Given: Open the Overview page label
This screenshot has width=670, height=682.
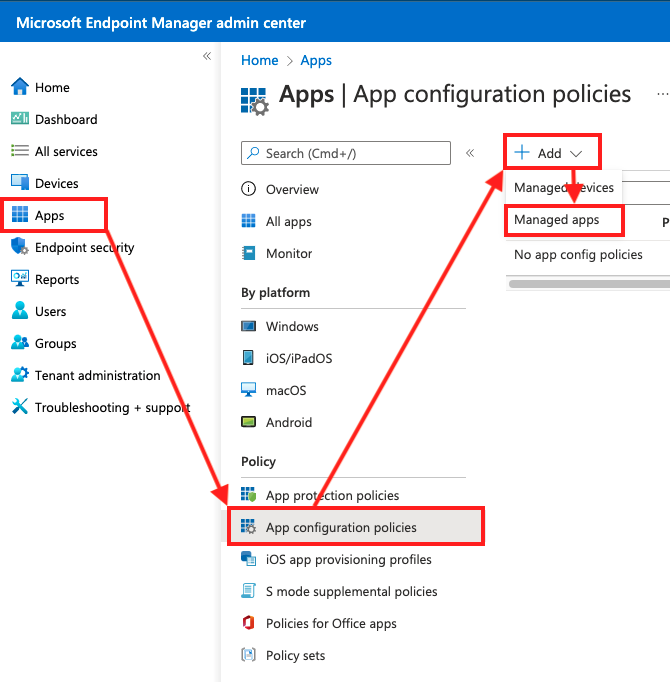Looking at the screenshot, I should click(292, 190).
